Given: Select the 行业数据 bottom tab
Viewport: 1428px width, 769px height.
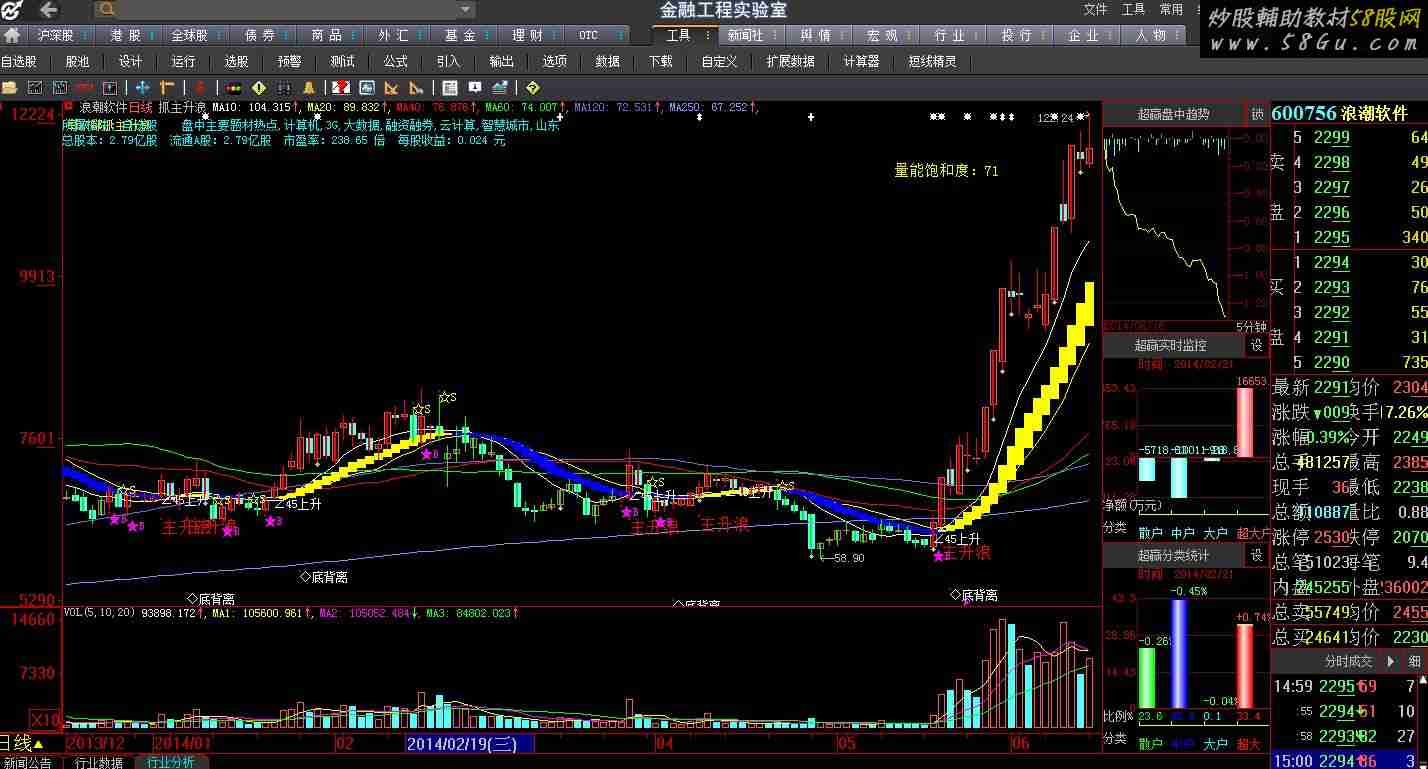Looking at the screenshot, I should (100, 762).
